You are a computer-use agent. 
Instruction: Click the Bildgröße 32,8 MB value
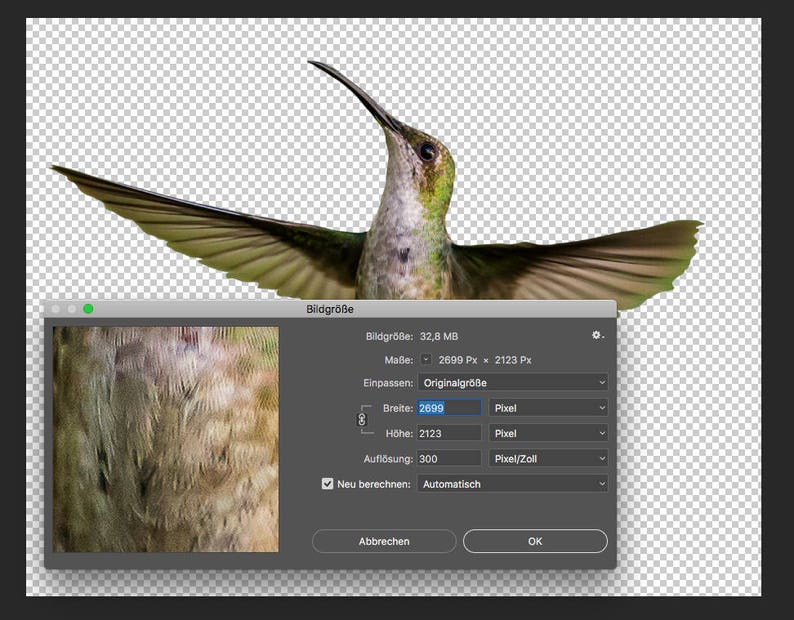click(x=439, y=336)
